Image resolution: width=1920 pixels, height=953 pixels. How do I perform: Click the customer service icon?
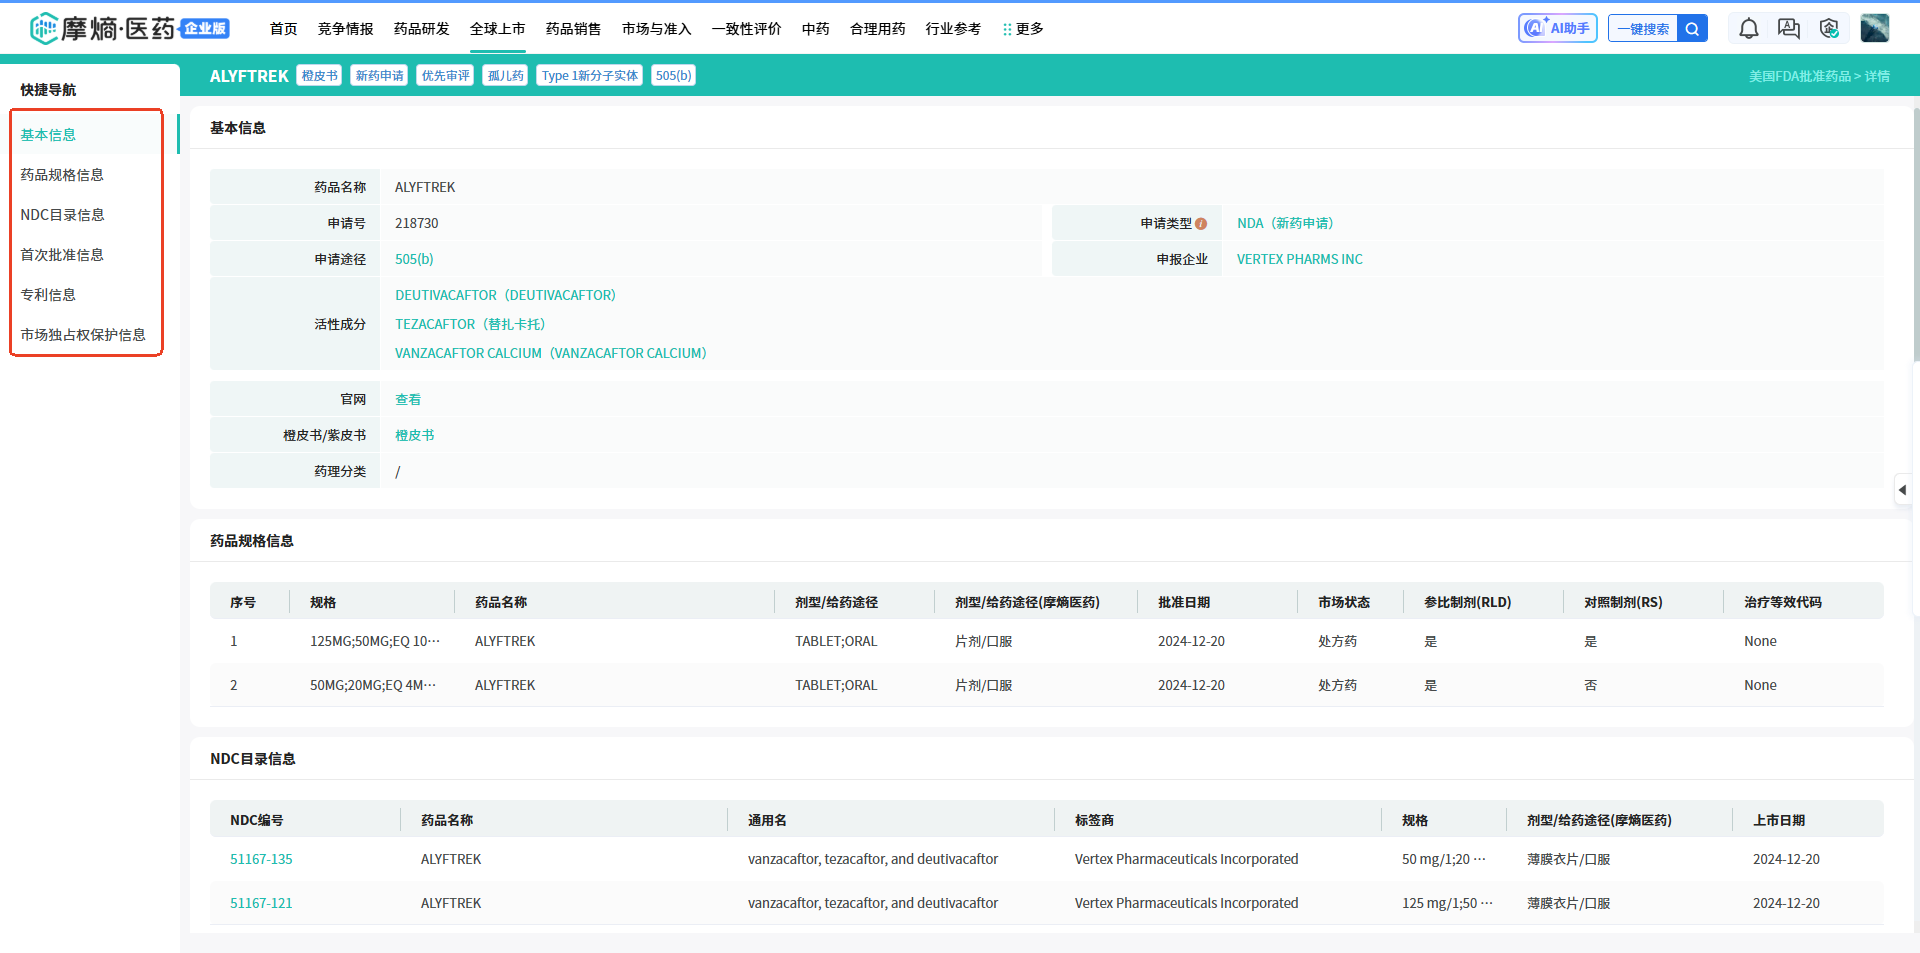pyautogui.click(x=1829, y=29)
